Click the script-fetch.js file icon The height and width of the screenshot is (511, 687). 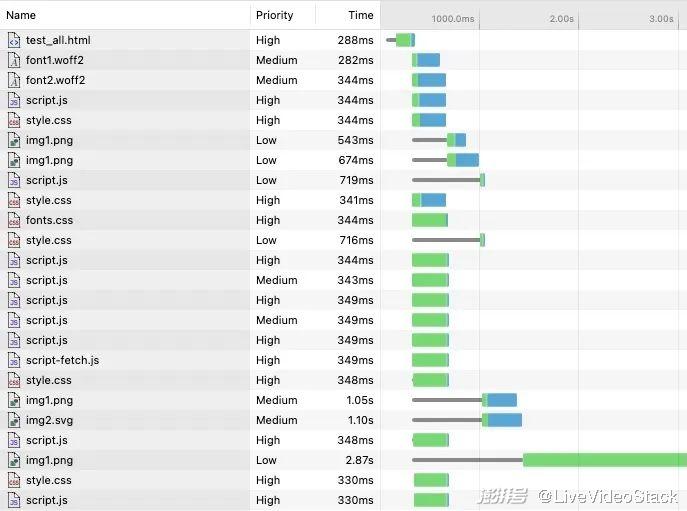(14, 360)
